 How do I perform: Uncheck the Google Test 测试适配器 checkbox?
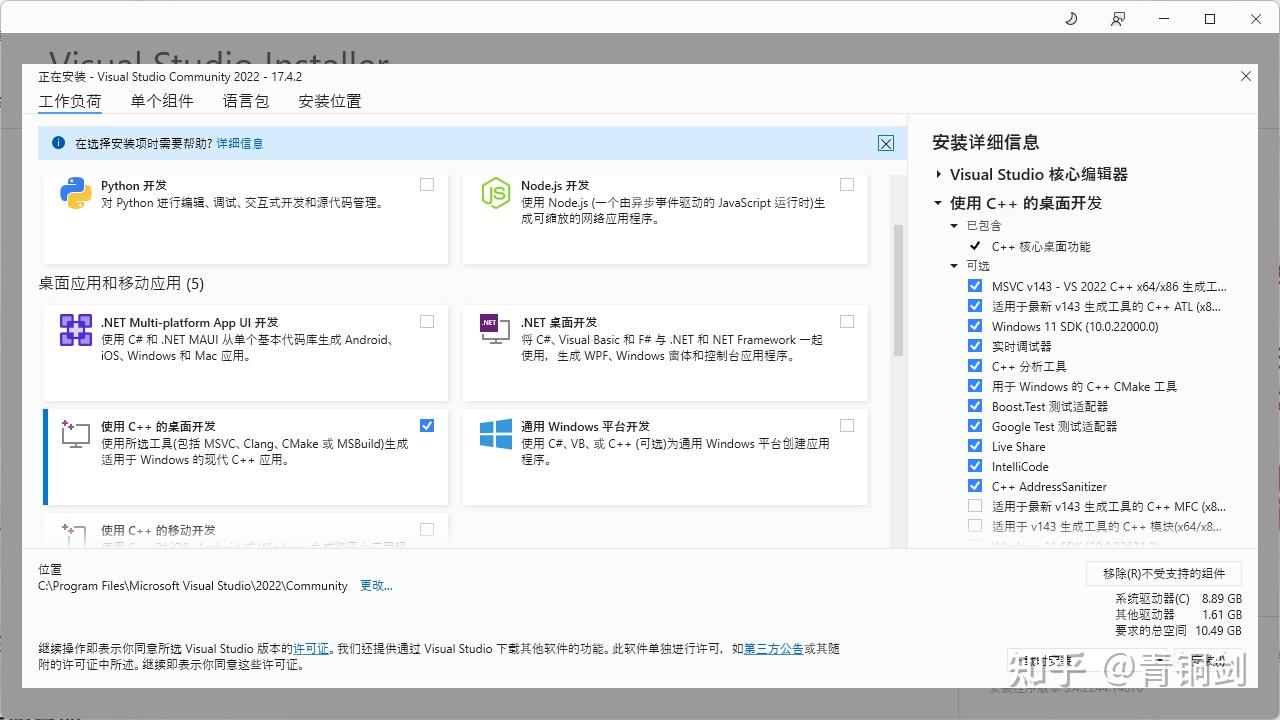click(975, 426)
